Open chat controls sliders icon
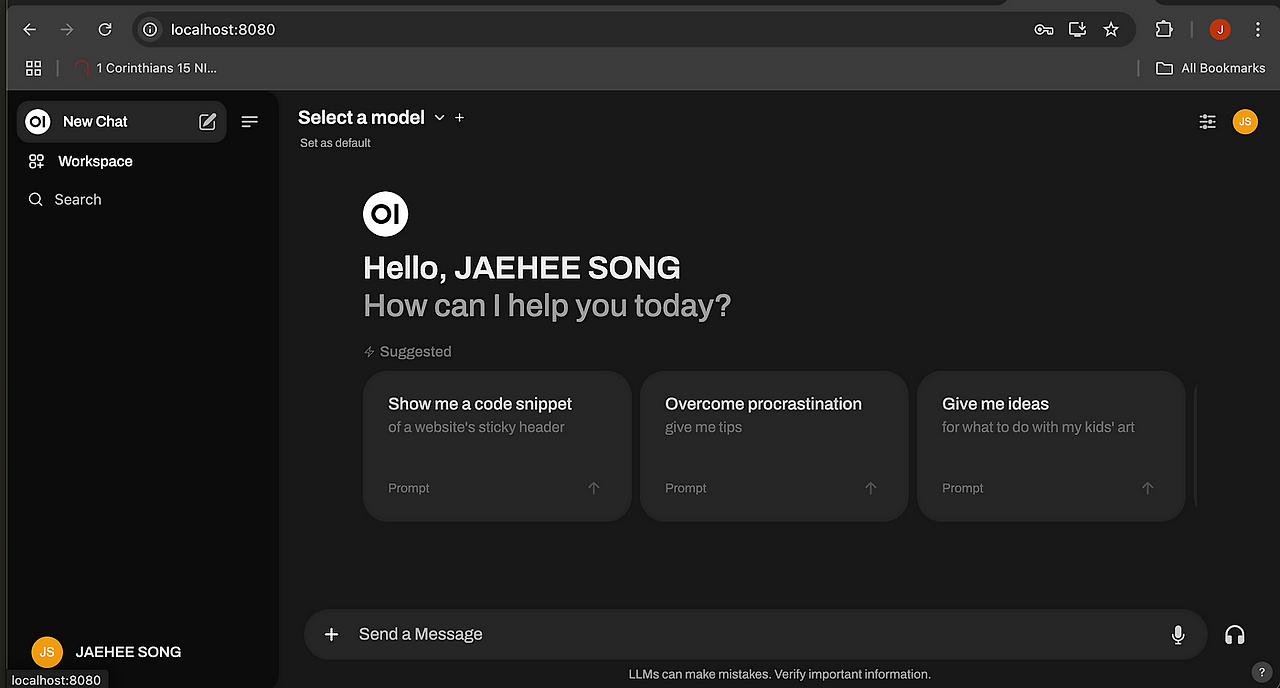This screenshot has height=688, width=1280. (x=1208, y=122)
